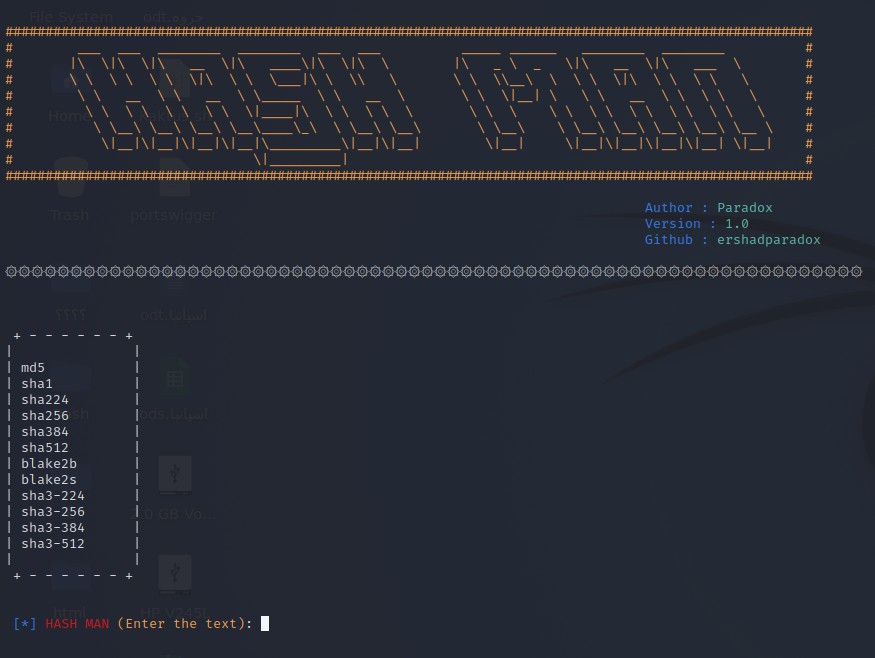This screenshot has height=658, width=875.
Task: Click the red HASH MAN prompt label
Action: click(76, 624)
